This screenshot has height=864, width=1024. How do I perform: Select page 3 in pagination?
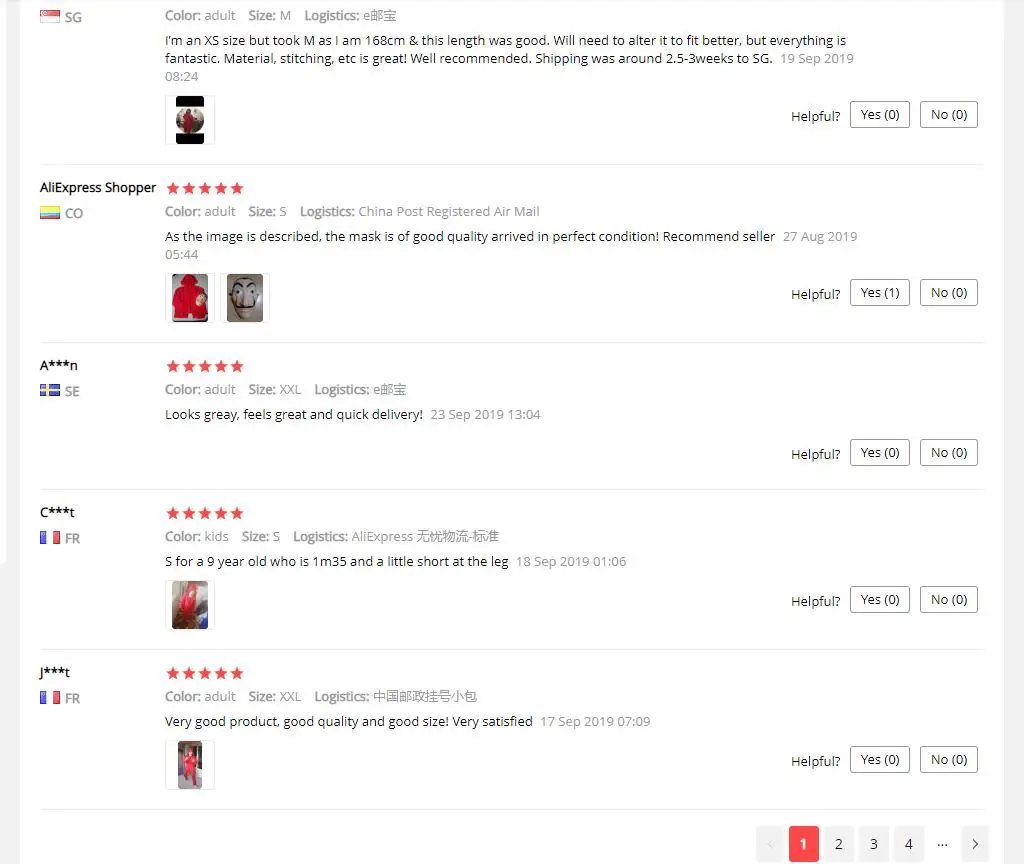pyautogui.click(x=873, y=844)
